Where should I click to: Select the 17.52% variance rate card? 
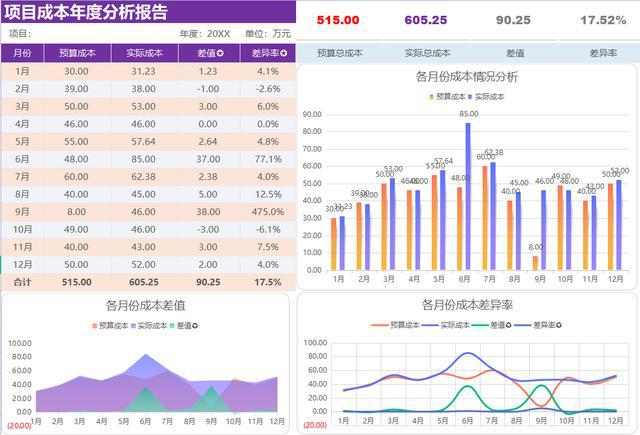[x=603, y=20]
